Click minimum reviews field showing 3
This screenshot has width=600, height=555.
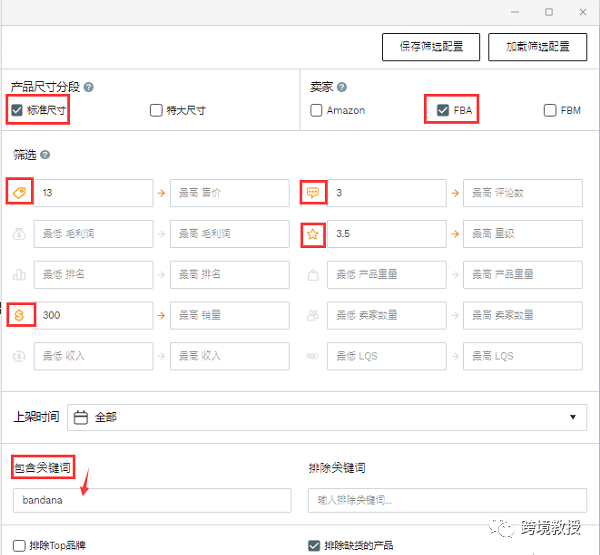point(386,193)
